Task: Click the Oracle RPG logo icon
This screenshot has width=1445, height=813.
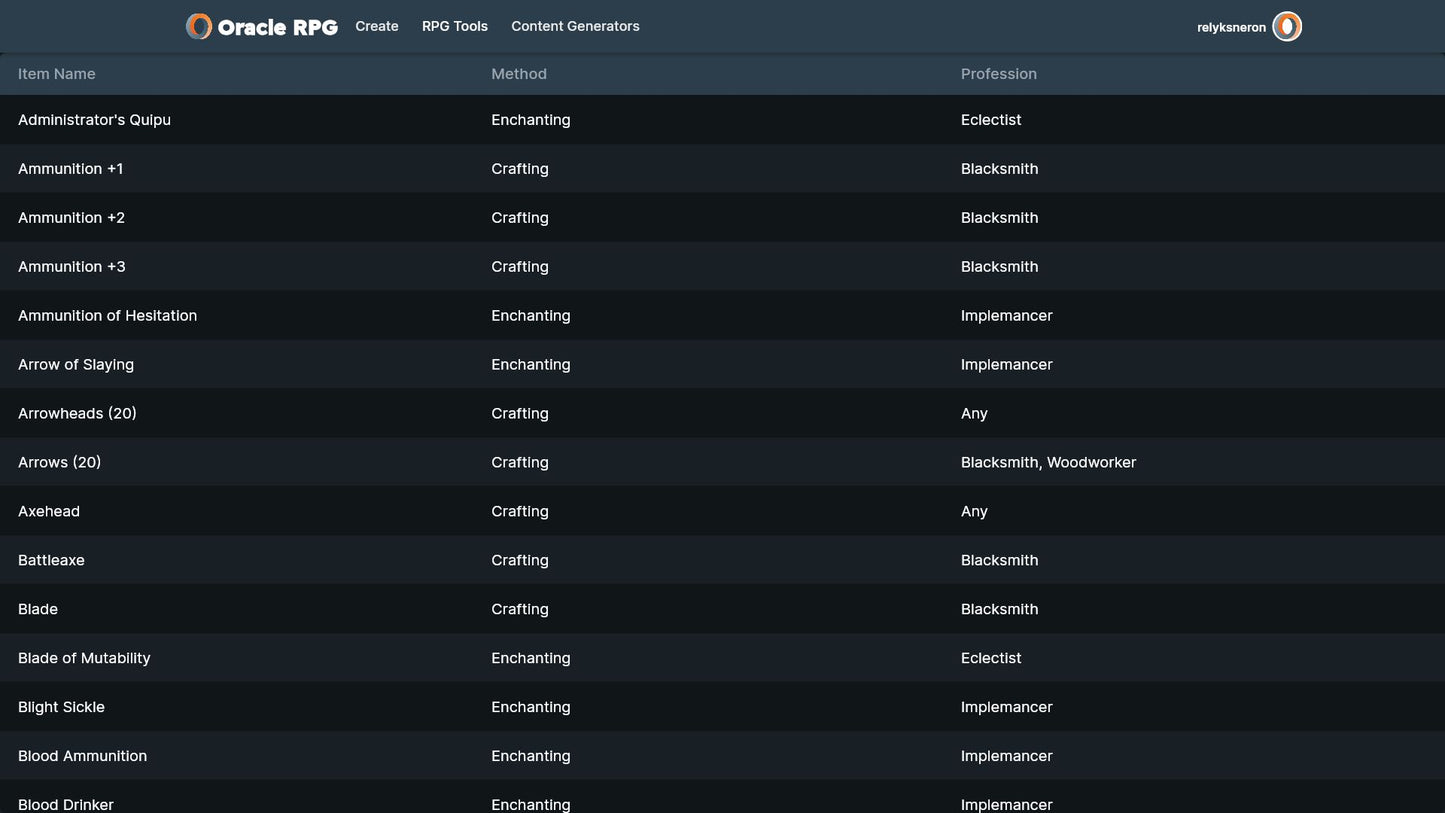Action: [x=199, y=27]
